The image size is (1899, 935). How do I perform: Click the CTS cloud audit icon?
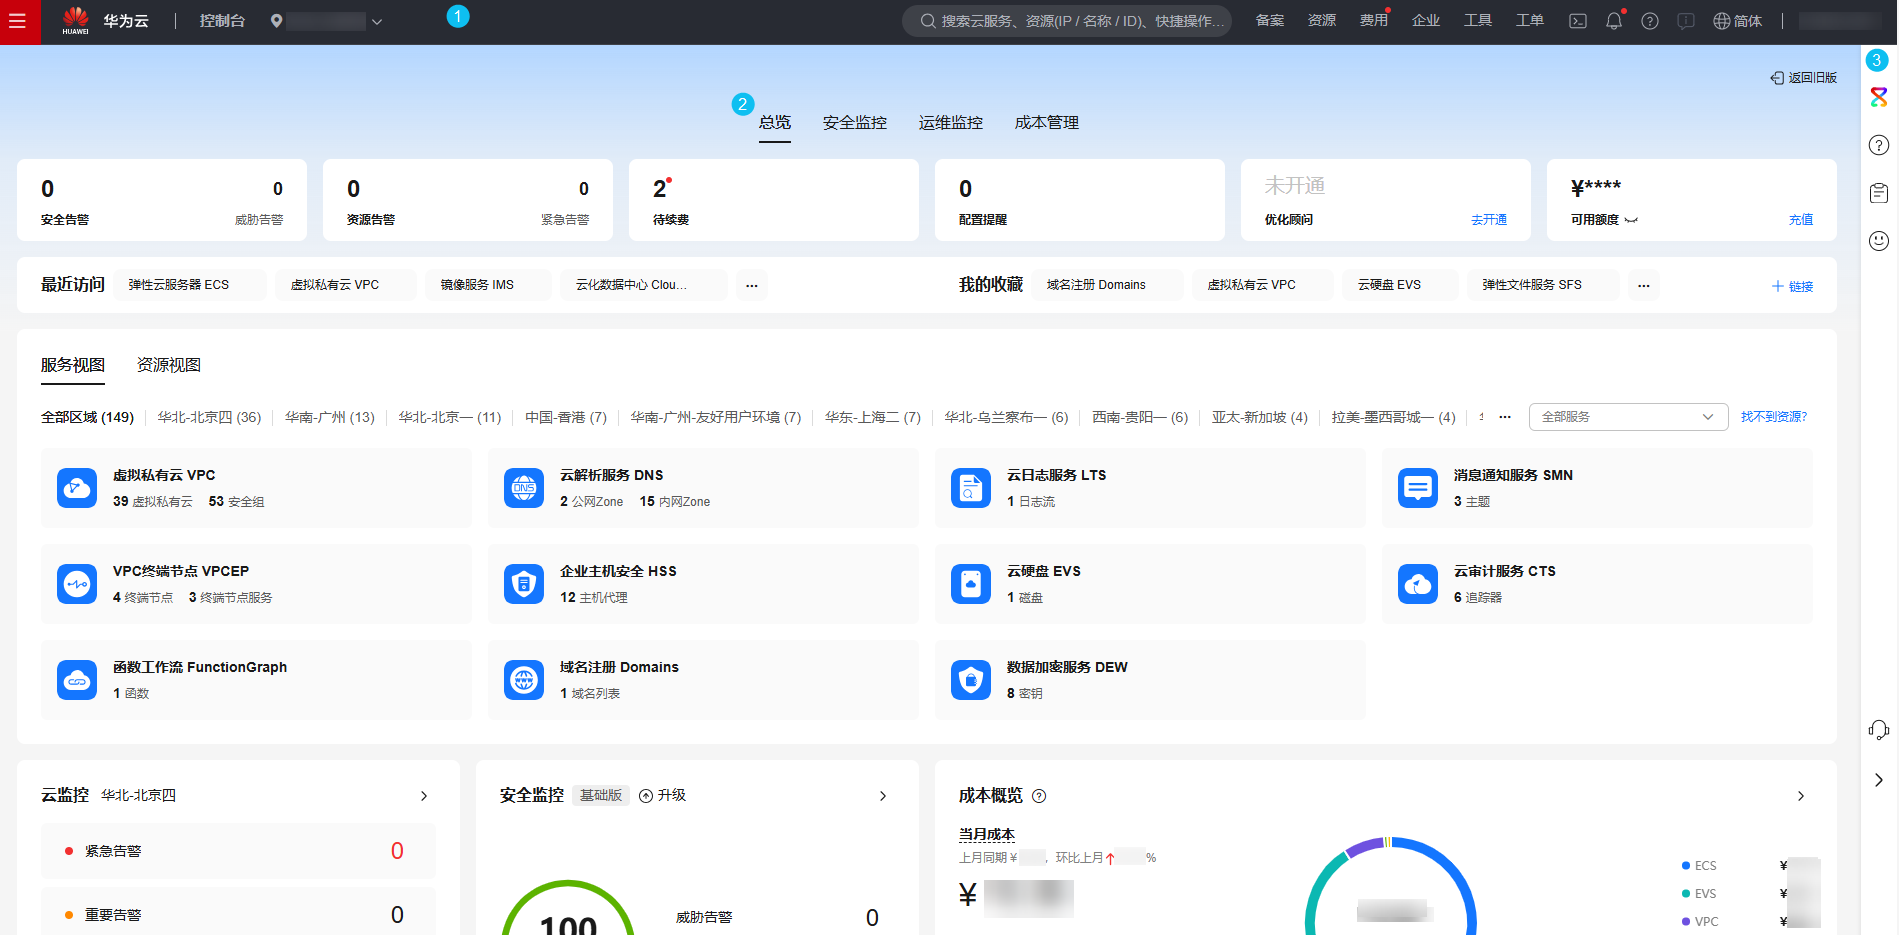(1418, 584)
